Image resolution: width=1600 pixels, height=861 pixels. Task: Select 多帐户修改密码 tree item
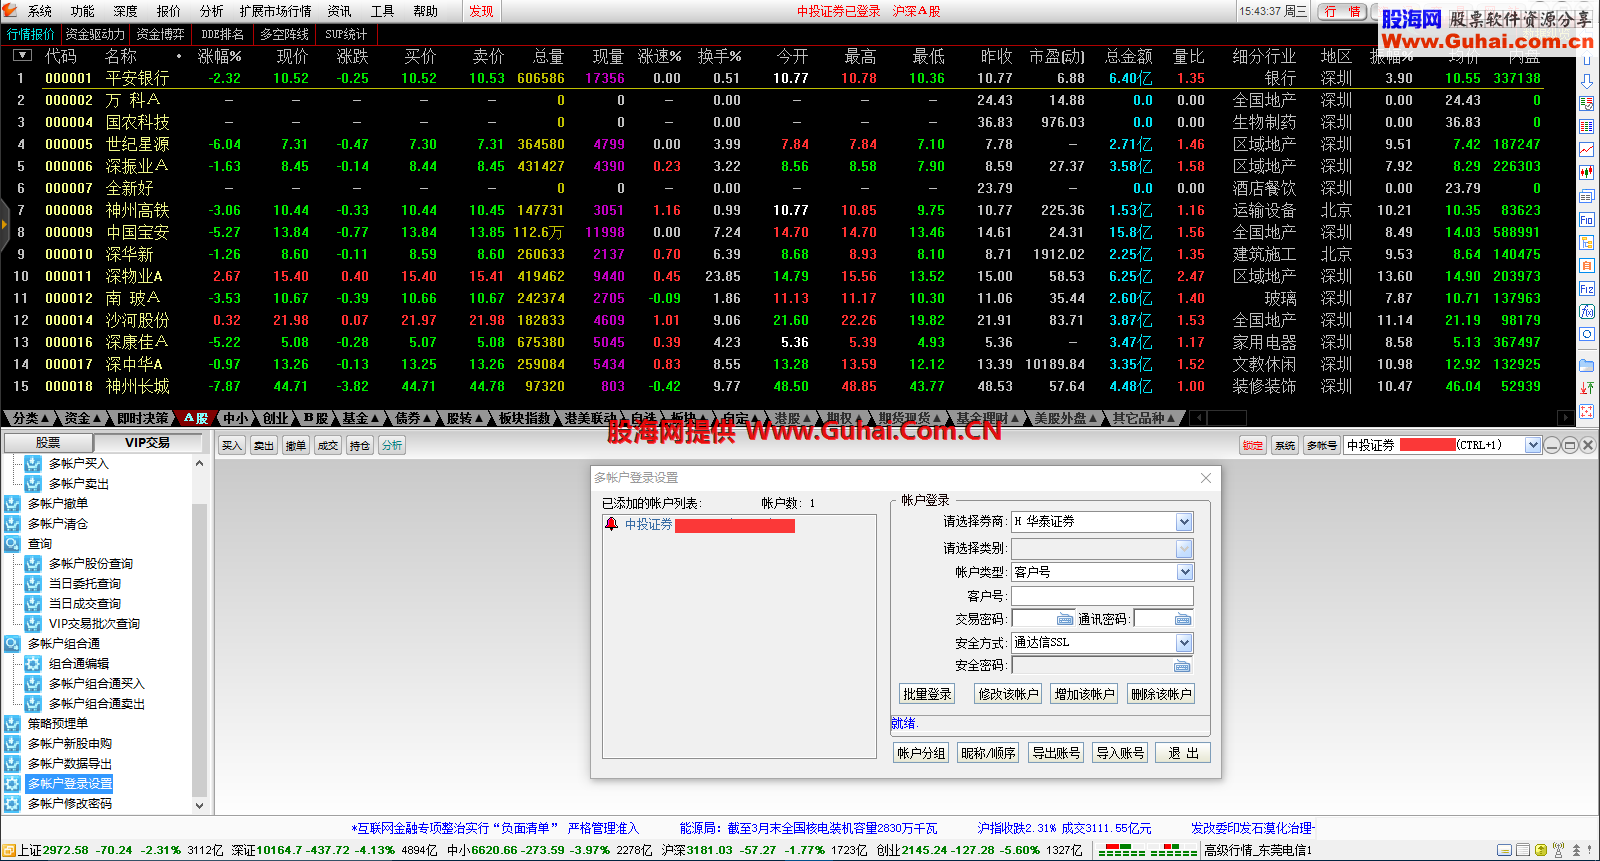pyautogui.click(x=69, y=804)
